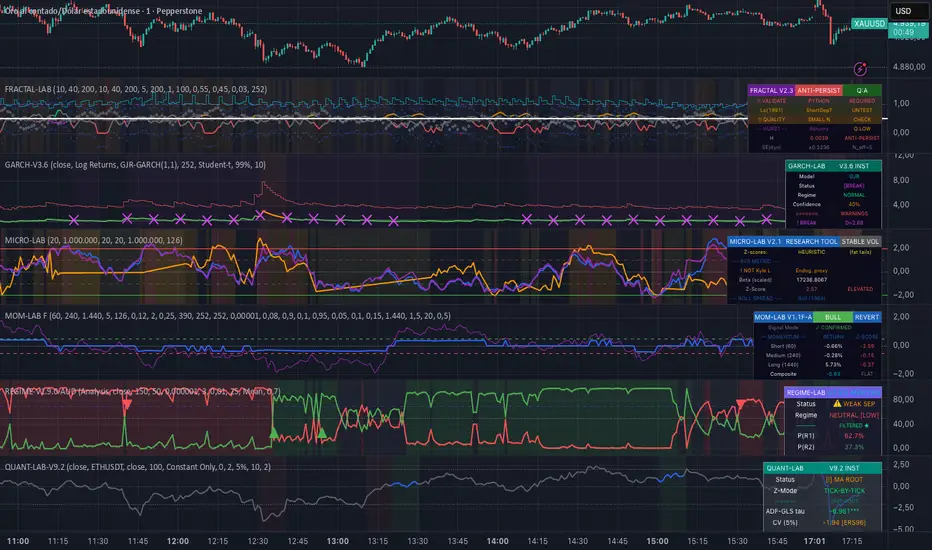The width and height of the screenshot is (932, 550).
Task: Click the yellow warning icon beside WEAK SEP
Action: click(x=837, y=404)
